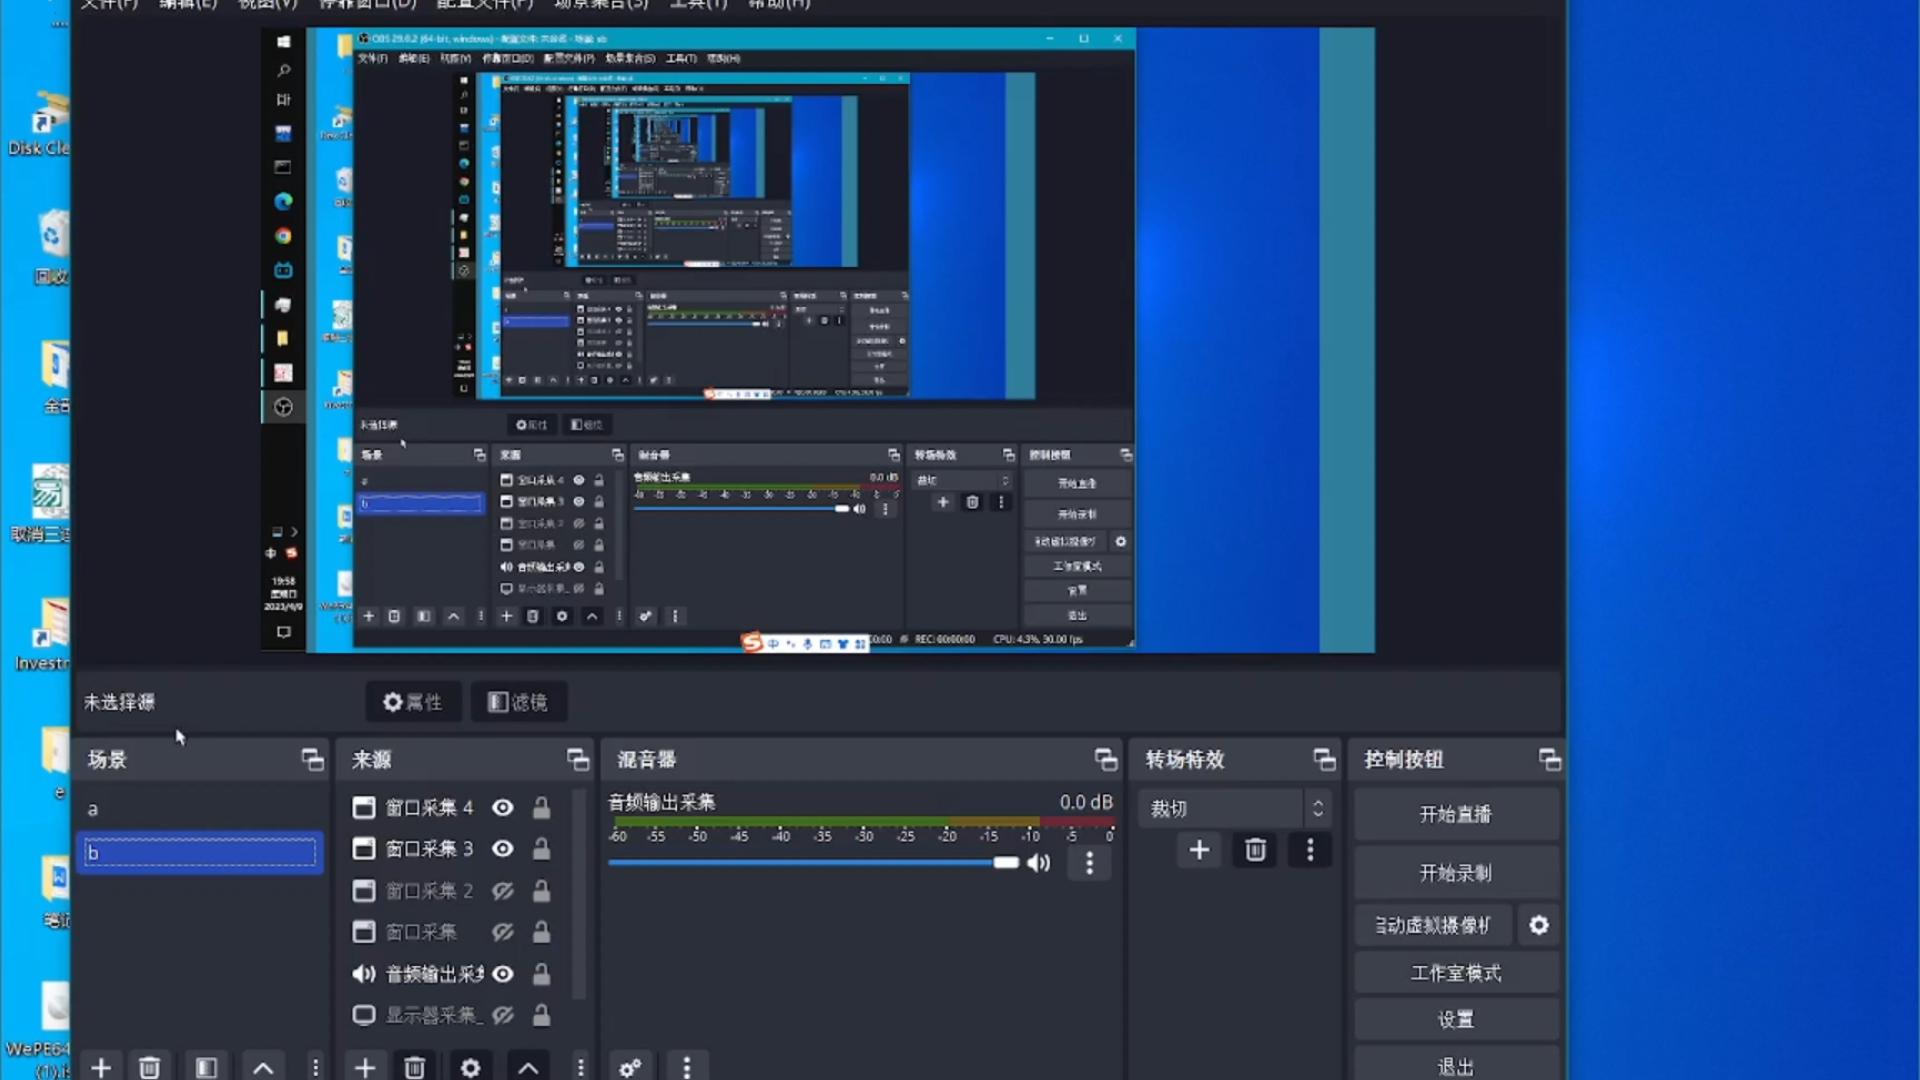Unlock the 窗口采集 3 source
1920x1080 pixels.
point(541,849)
